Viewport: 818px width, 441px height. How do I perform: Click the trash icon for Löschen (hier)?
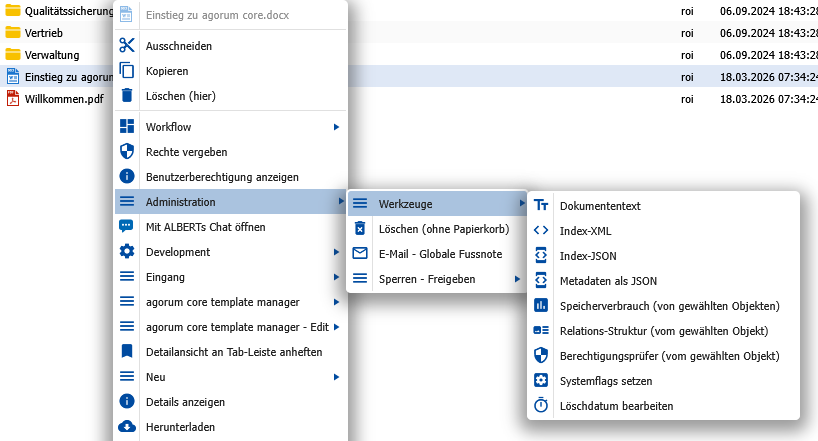click(x=127, y=96)
